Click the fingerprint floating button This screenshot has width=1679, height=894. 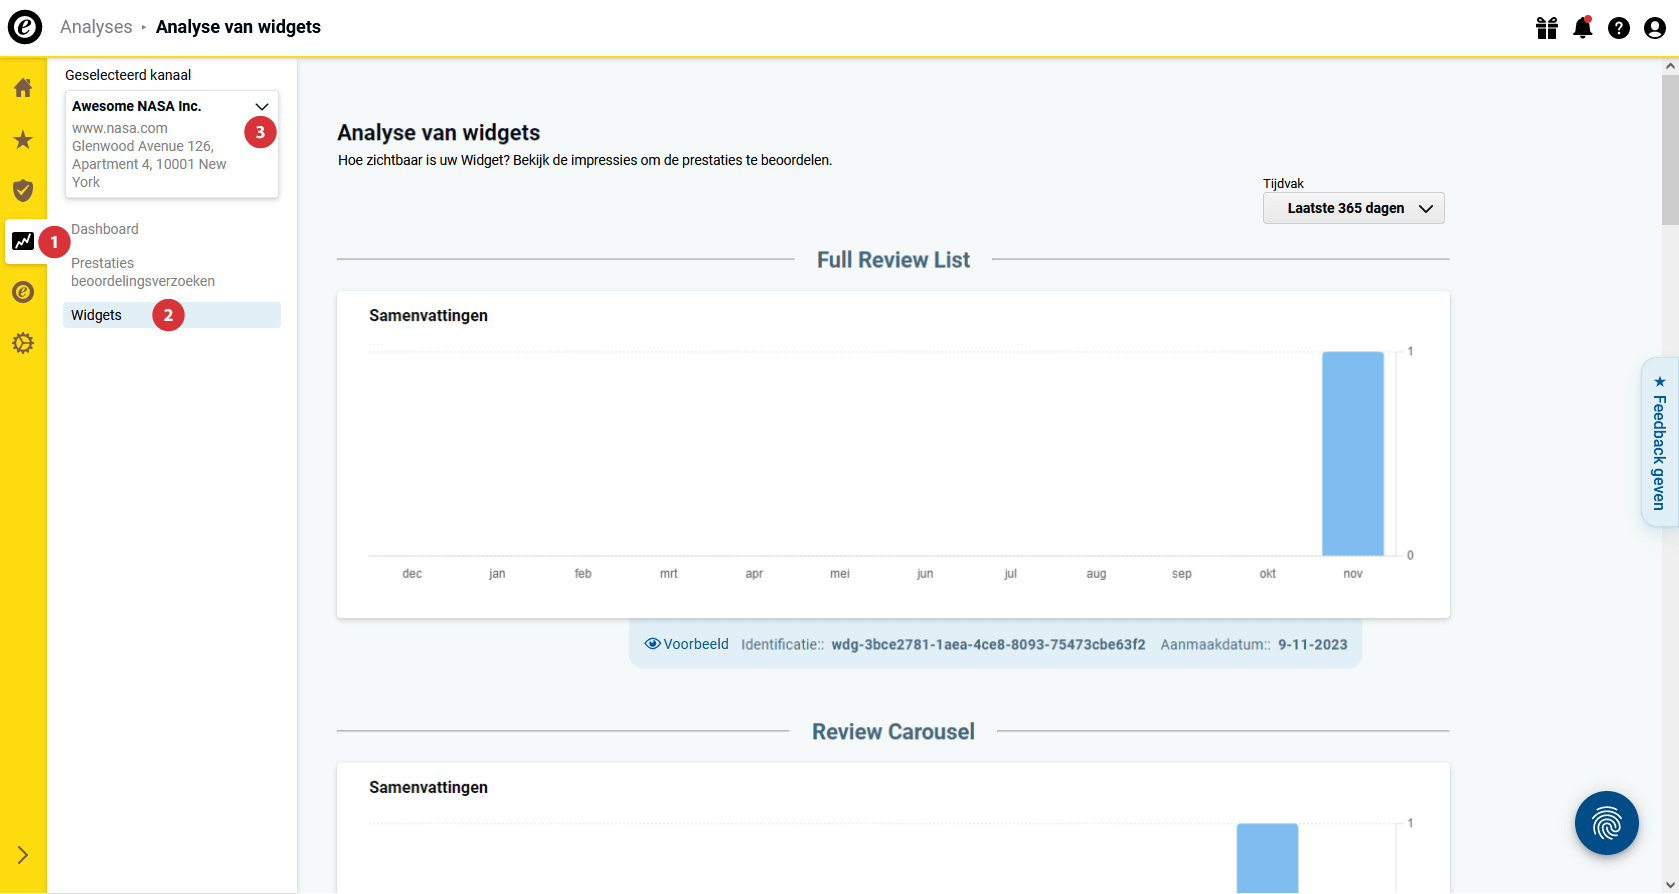pyautogui.click(x=1606, y=823)
